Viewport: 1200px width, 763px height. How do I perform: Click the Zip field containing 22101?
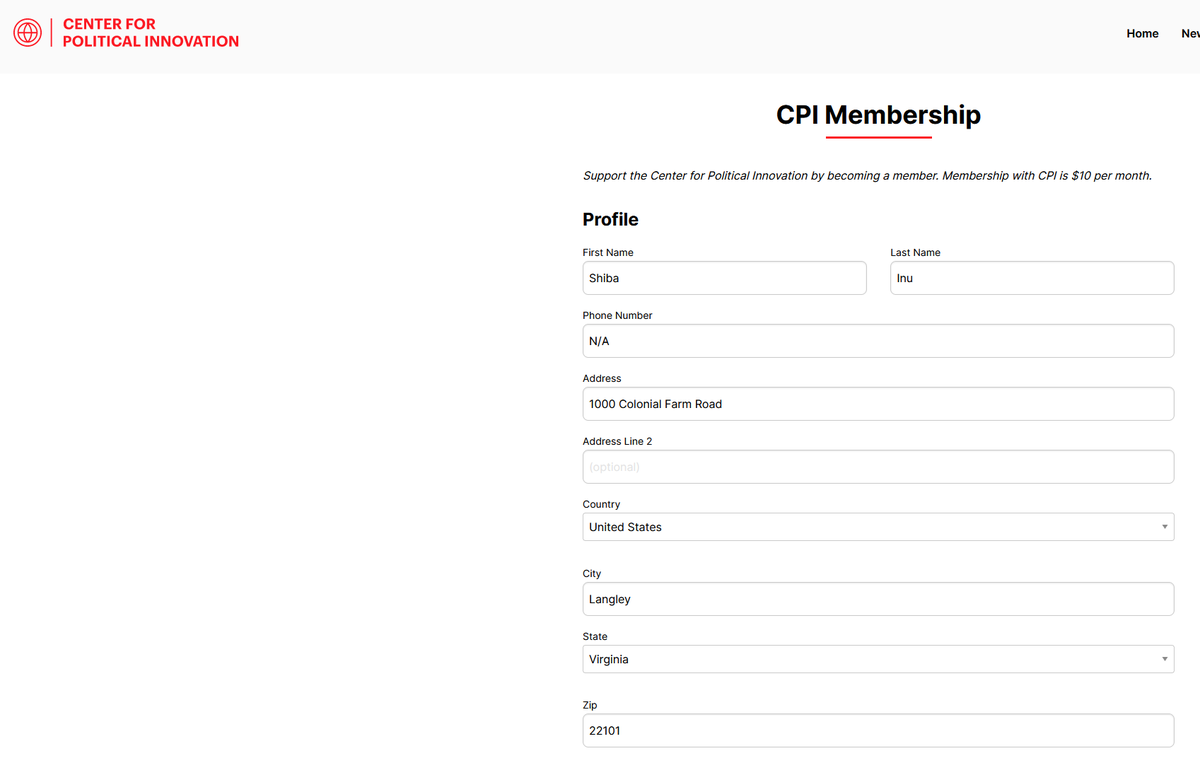coord(878,730)
